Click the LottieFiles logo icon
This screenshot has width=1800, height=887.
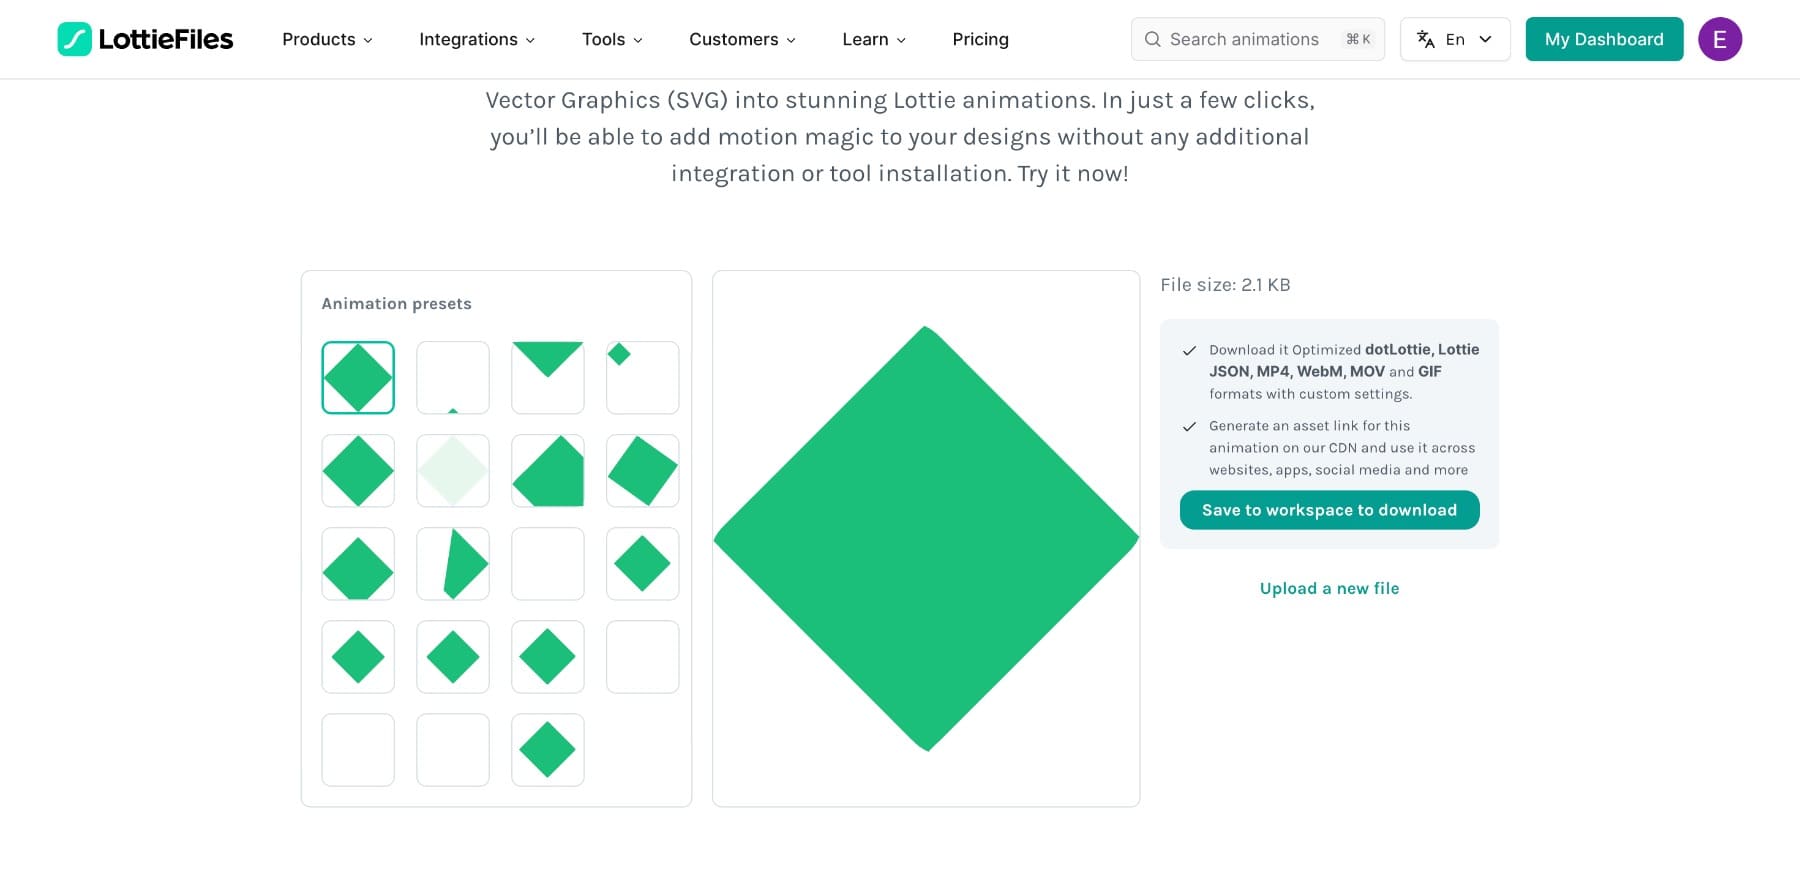point(75,39)
